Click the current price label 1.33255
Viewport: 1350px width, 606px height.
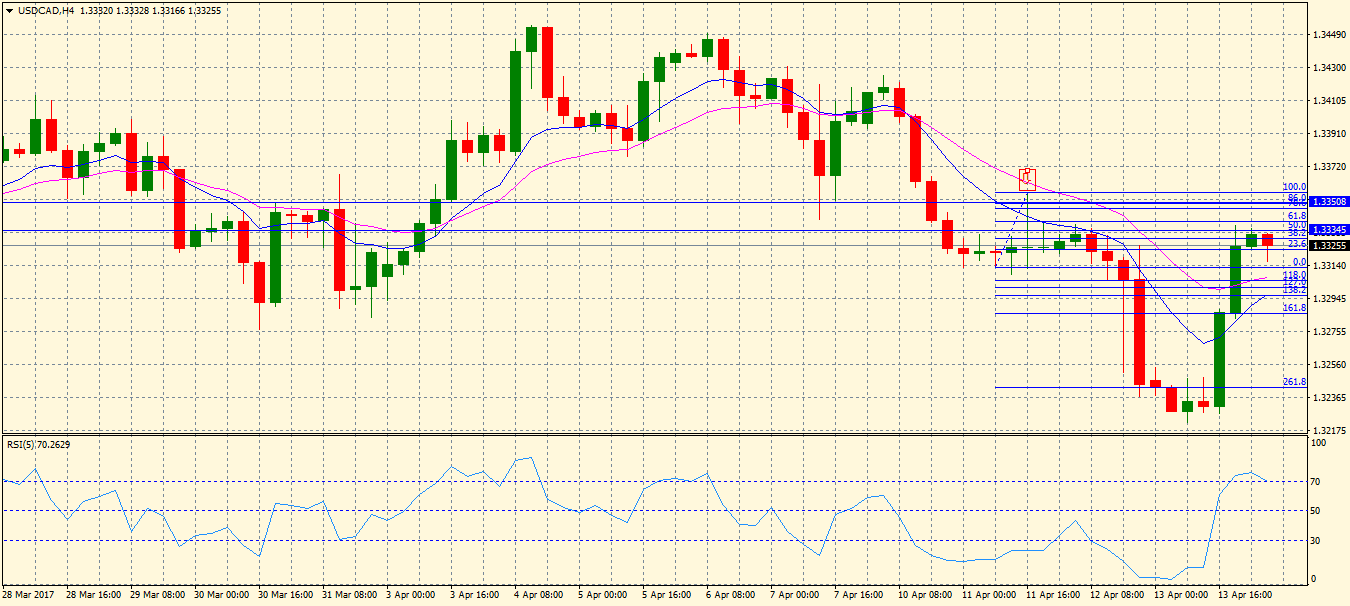click(x=1329, y=245)
